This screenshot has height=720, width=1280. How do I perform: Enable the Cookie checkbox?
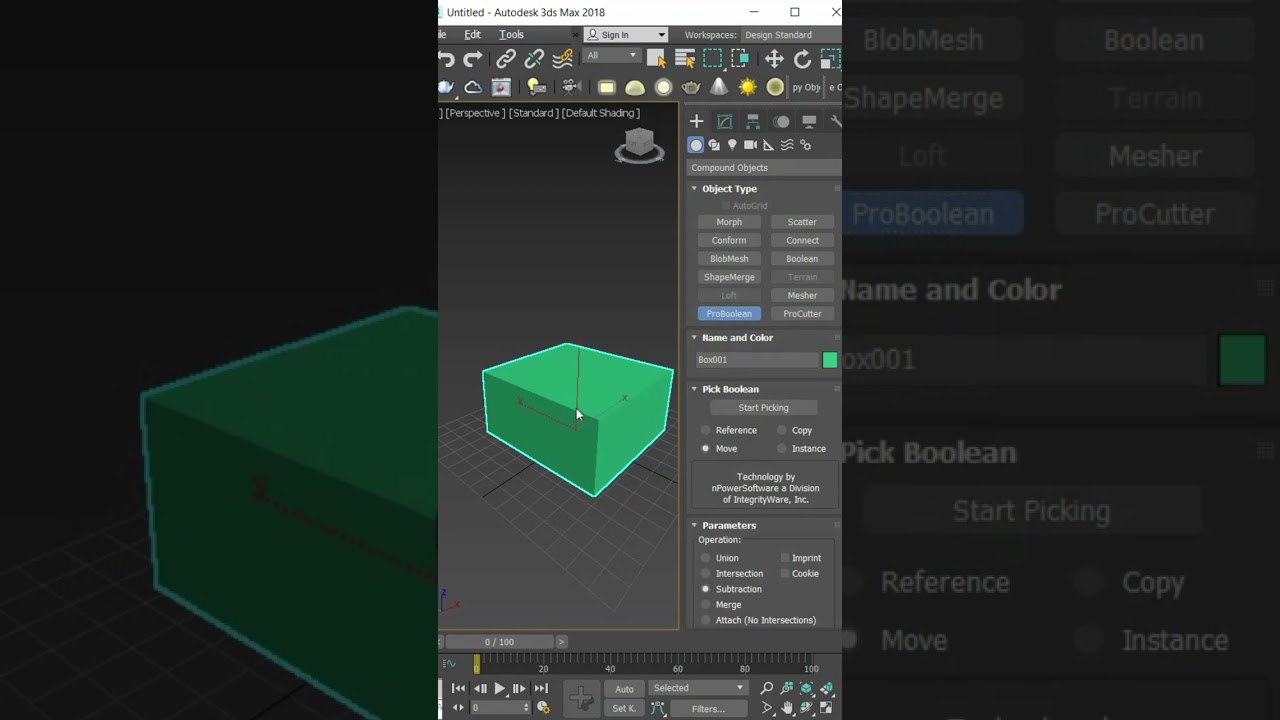coord(785,574)
